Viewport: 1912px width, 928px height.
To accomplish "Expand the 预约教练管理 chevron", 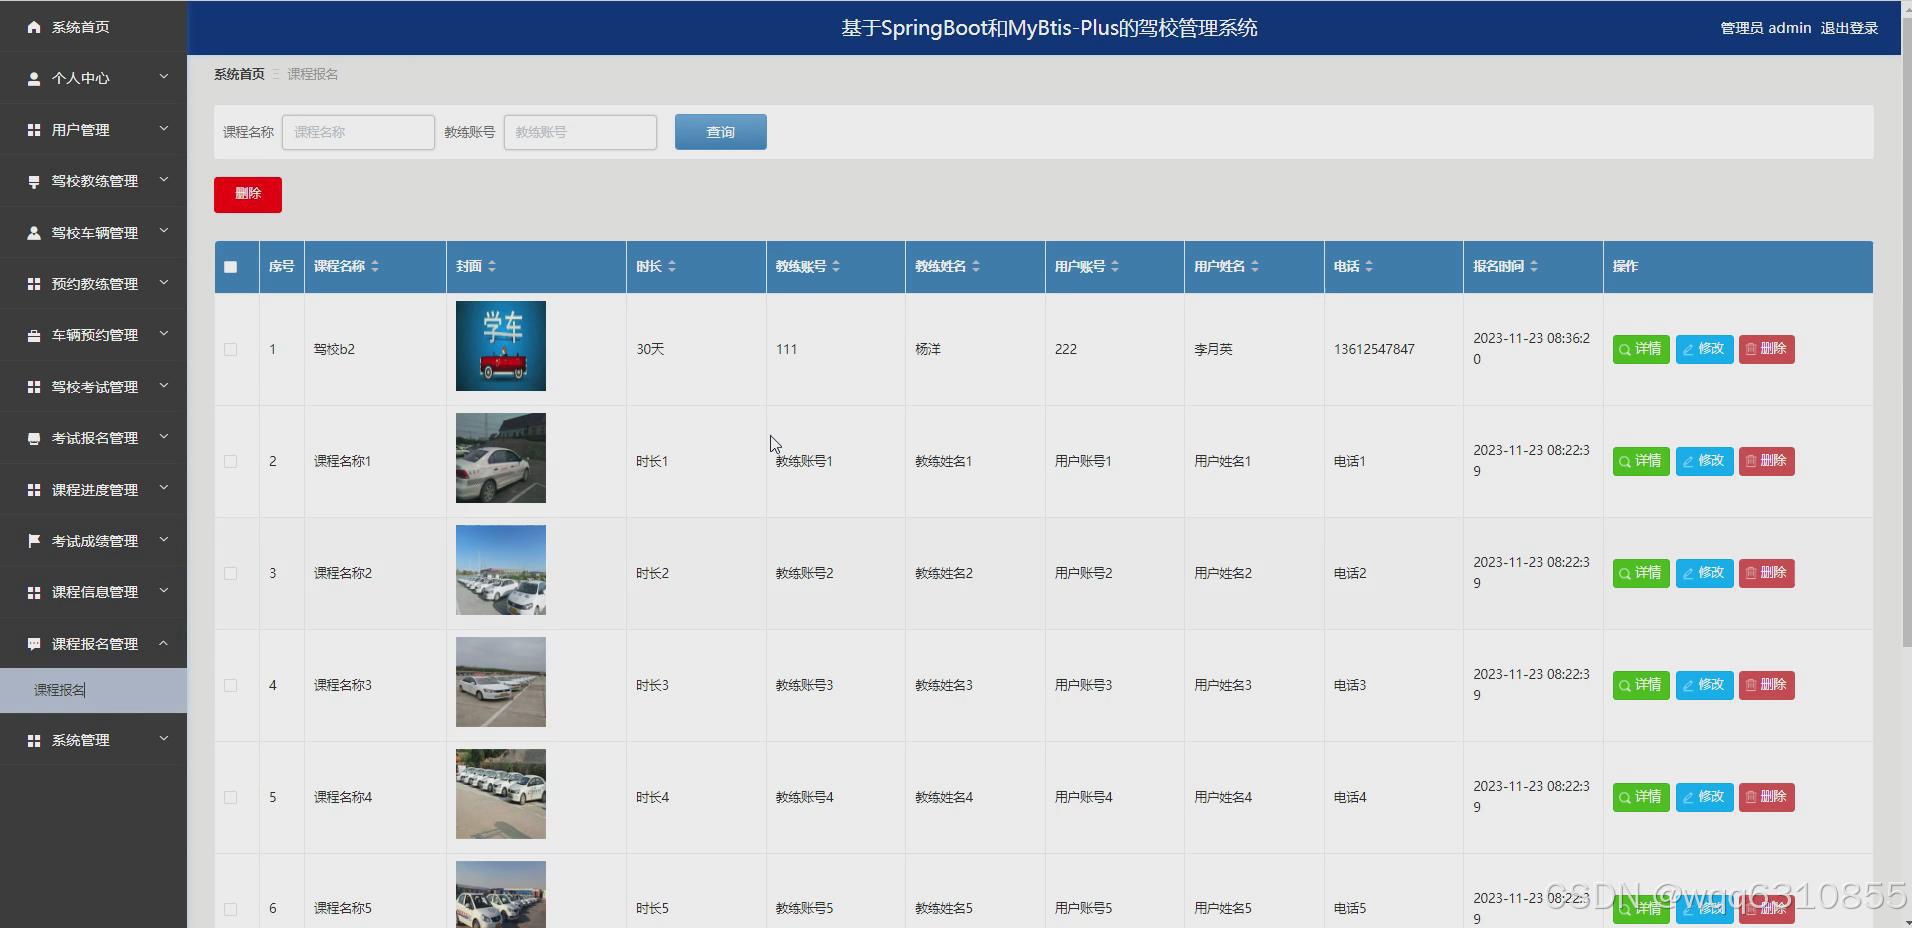I will (164, 283).
